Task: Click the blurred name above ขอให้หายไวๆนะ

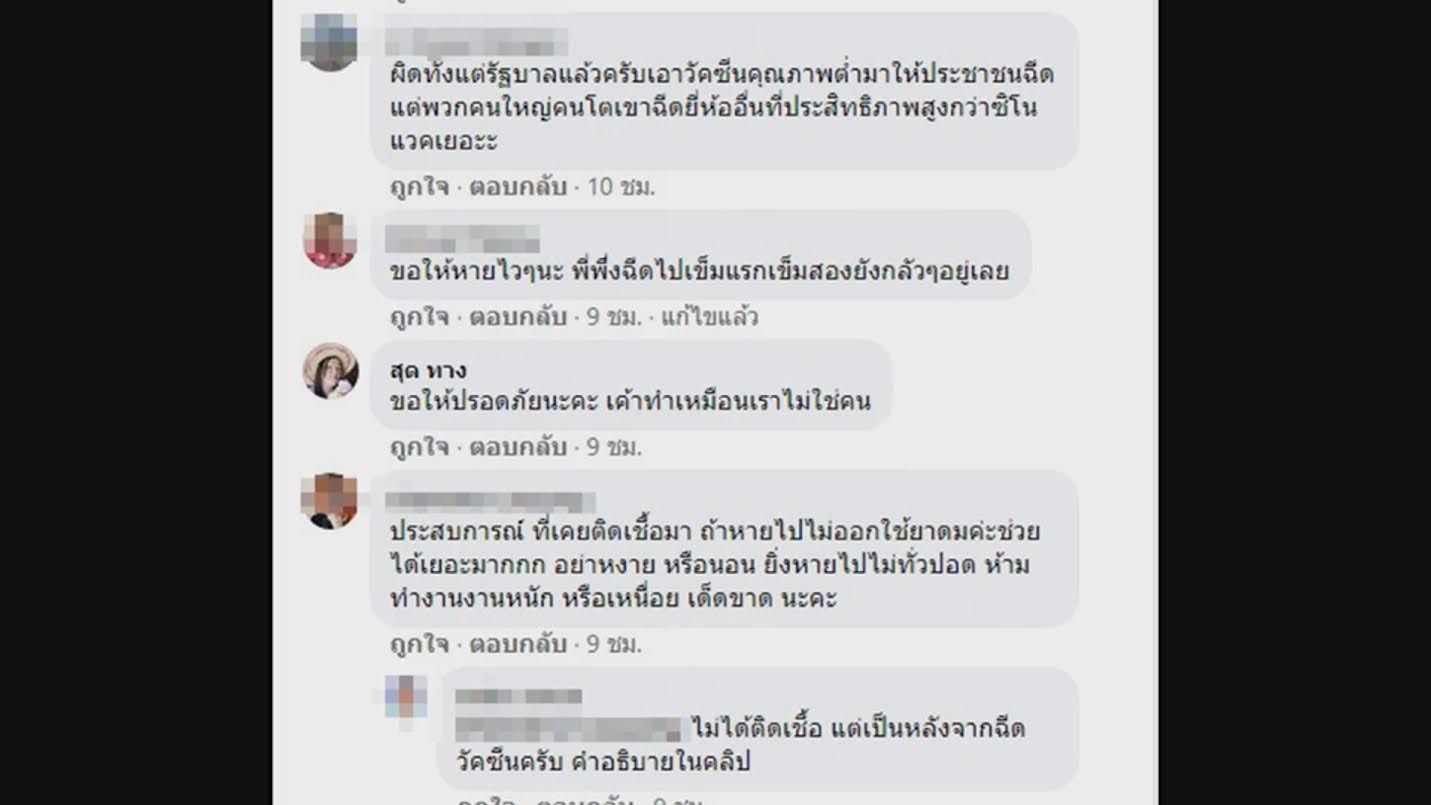Action: [462, 239]
